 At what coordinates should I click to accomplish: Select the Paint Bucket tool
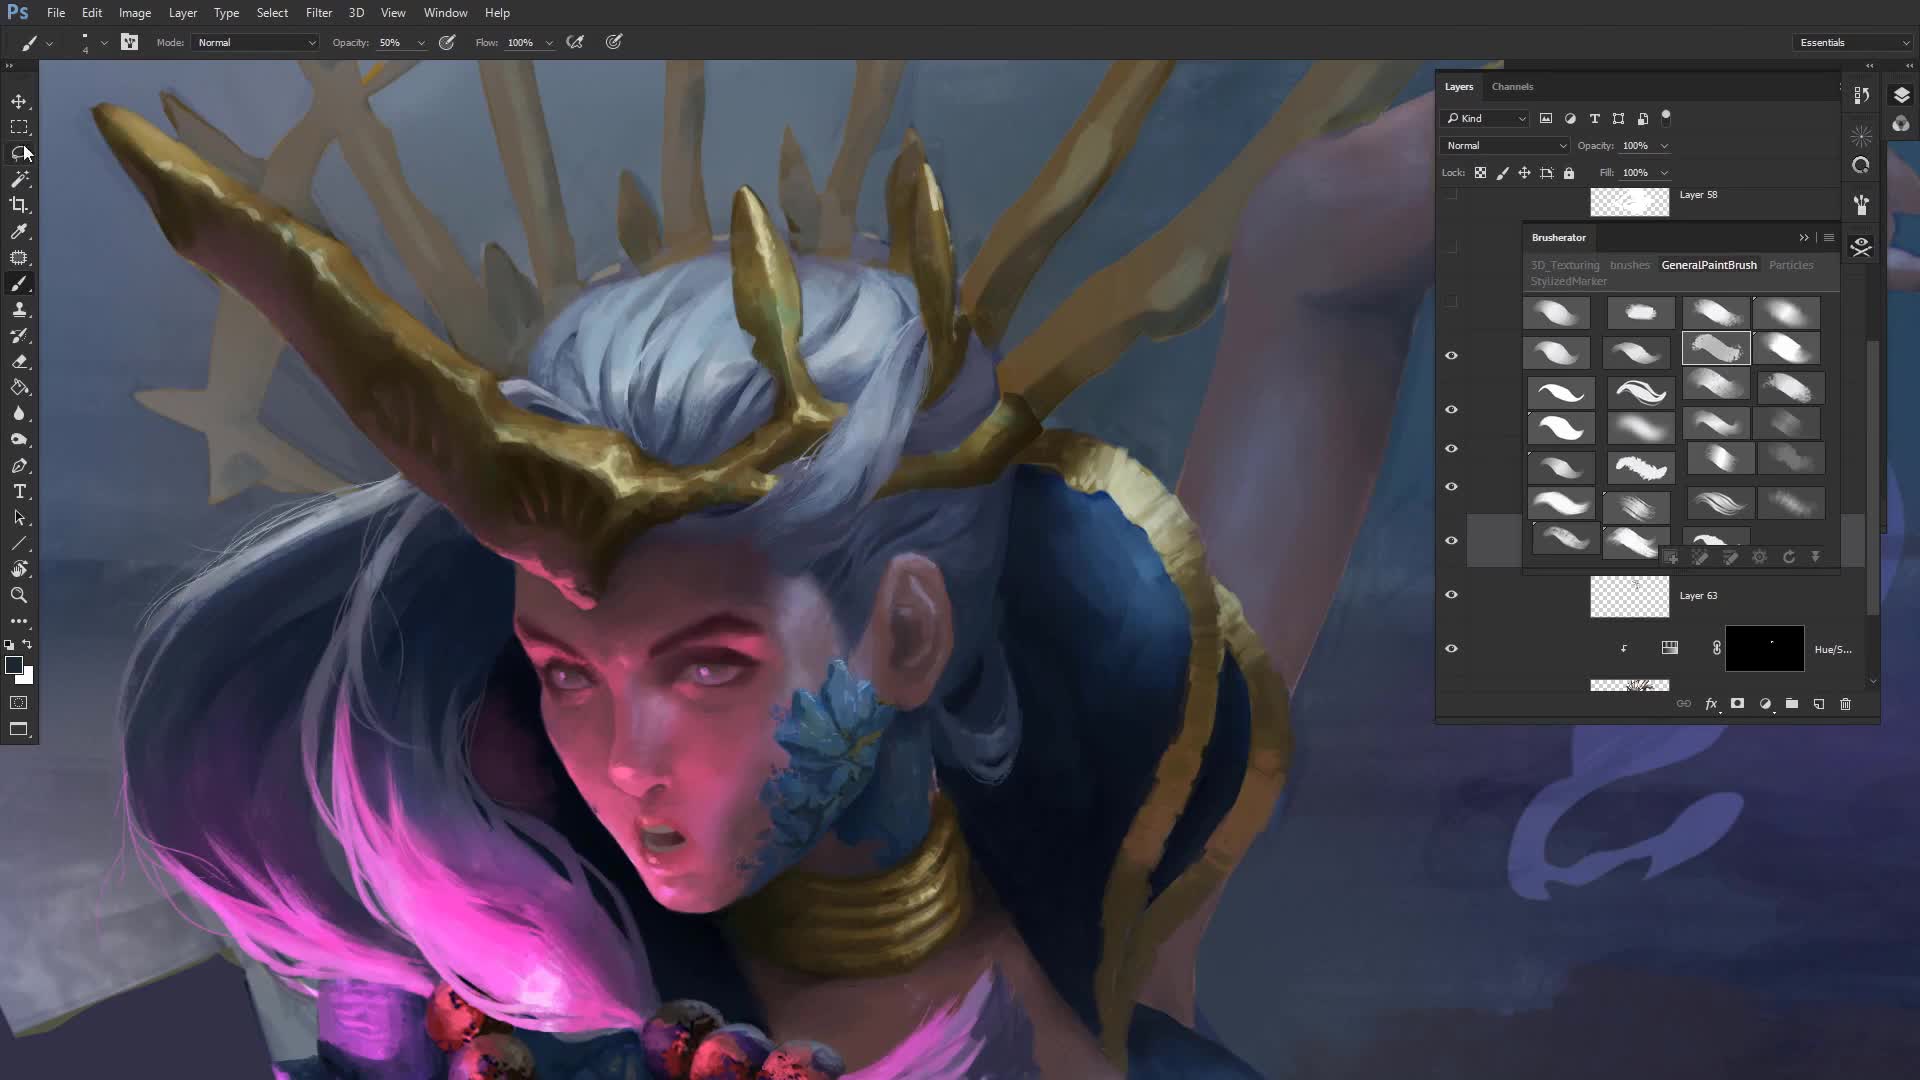pyautogui.click(x=19, y=388)
